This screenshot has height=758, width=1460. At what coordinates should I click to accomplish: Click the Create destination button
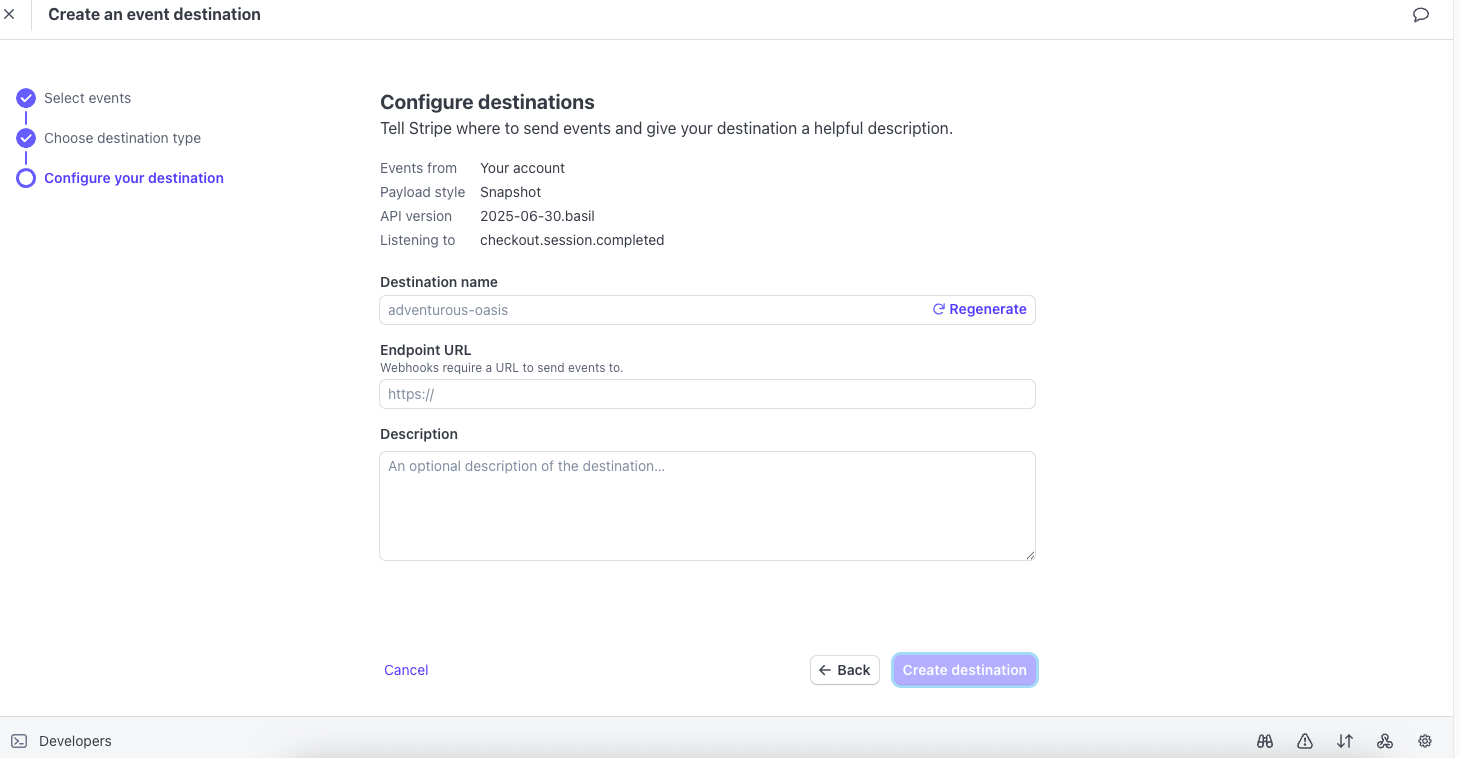coord(963,669)
